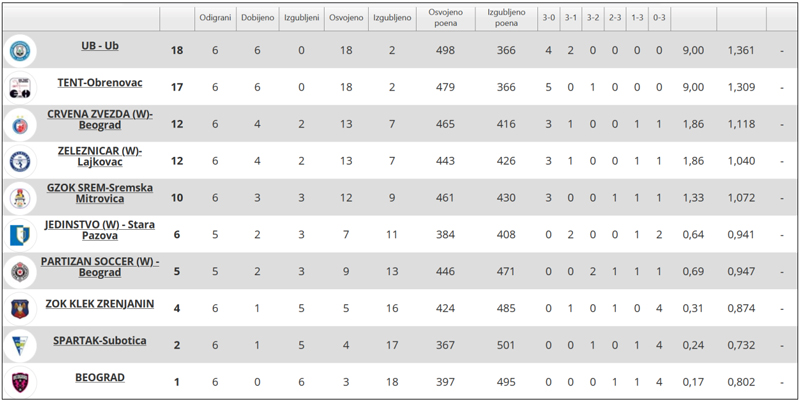Open CRVENA ZVEZDA (W)-Beograd team link
This screenshot has height=402, width=800.
(x=99, y=120)
